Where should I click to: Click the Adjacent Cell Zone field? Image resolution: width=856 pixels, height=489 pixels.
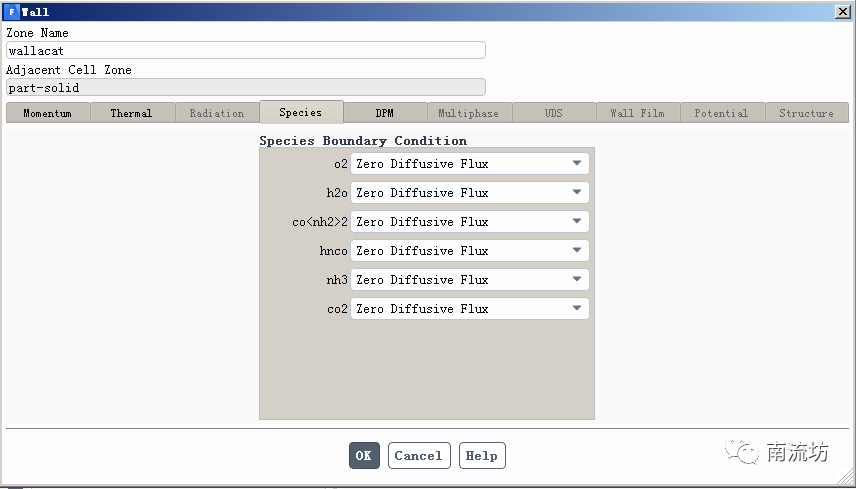245,88
